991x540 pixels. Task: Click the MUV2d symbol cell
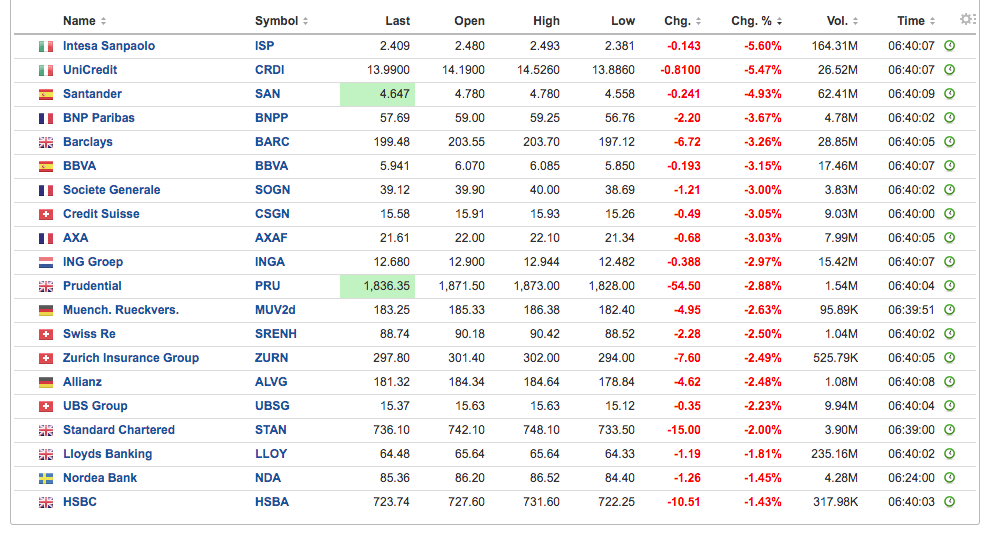275,310
